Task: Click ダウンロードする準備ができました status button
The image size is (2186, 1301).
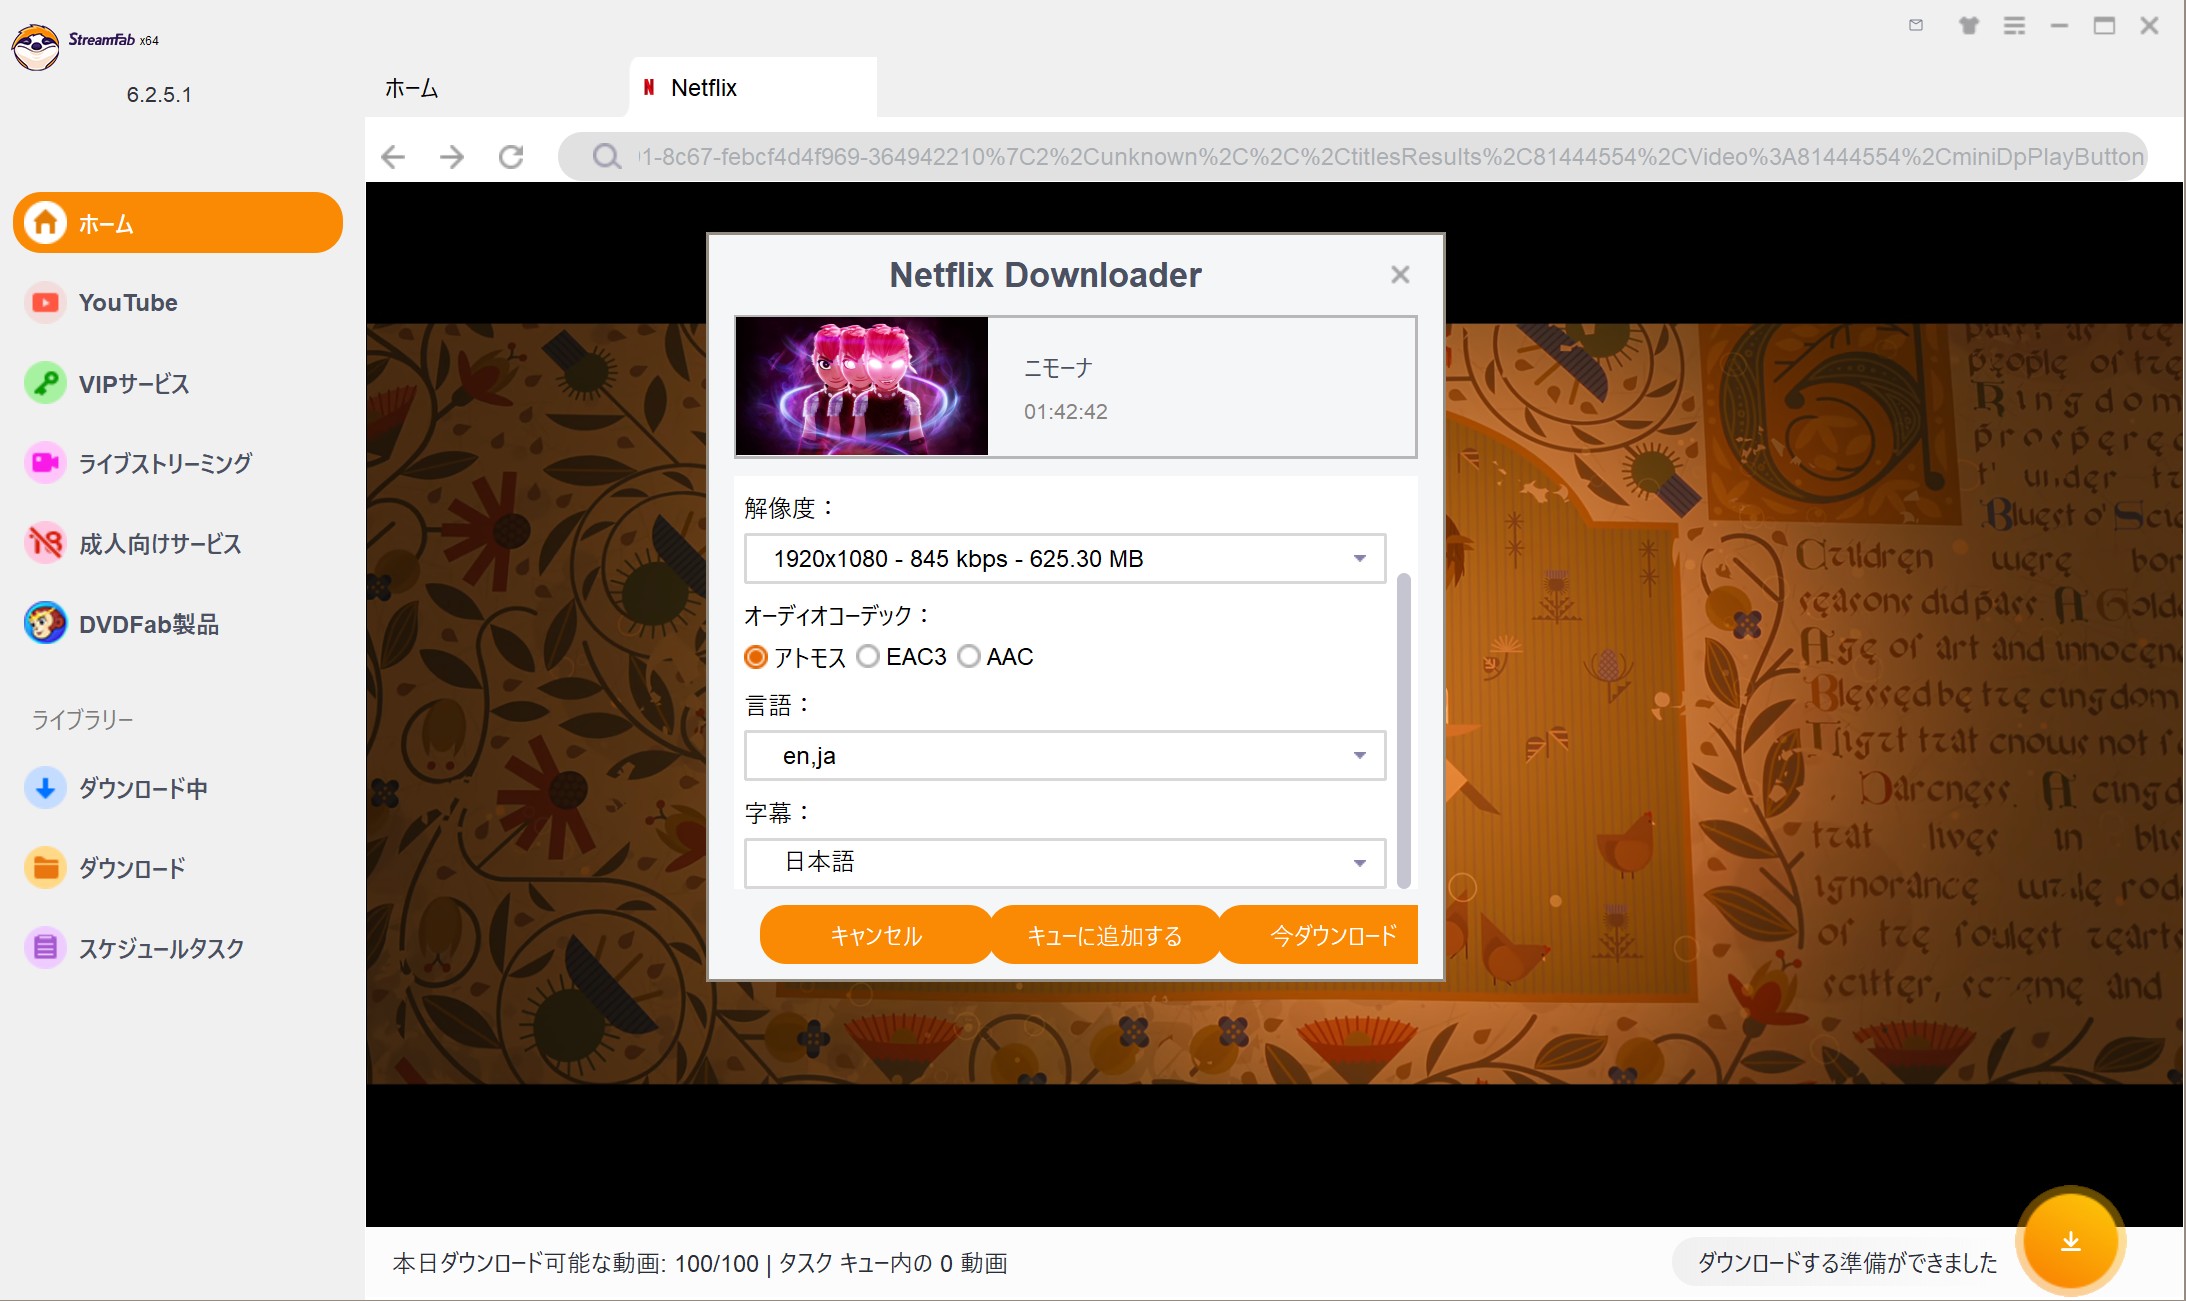Action: click(x=1846, y=1262)
